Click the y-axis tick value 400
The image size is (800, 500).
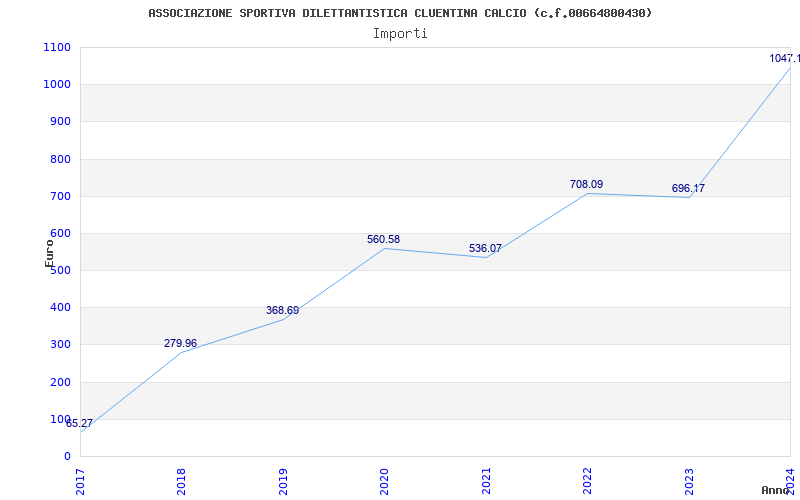tap(60, 308)
